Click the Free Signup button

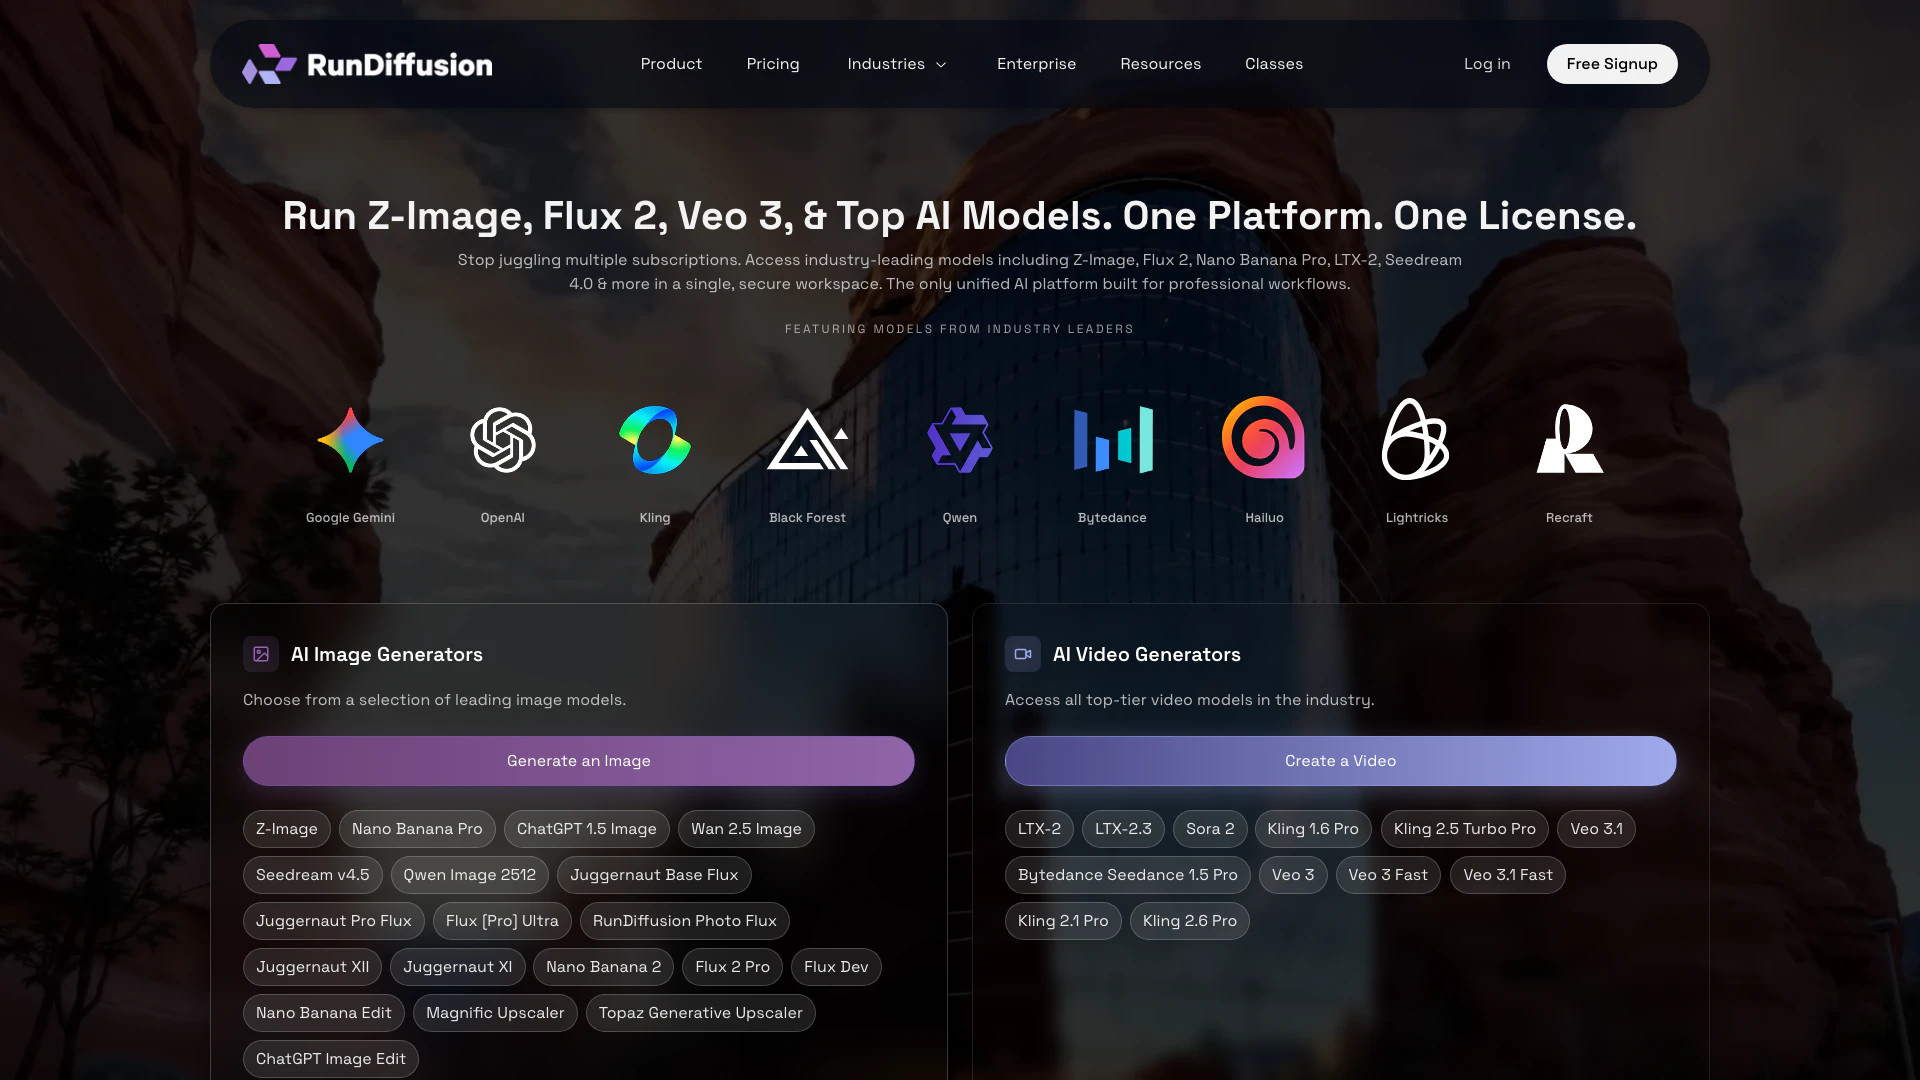click(x=1612, y=64)
